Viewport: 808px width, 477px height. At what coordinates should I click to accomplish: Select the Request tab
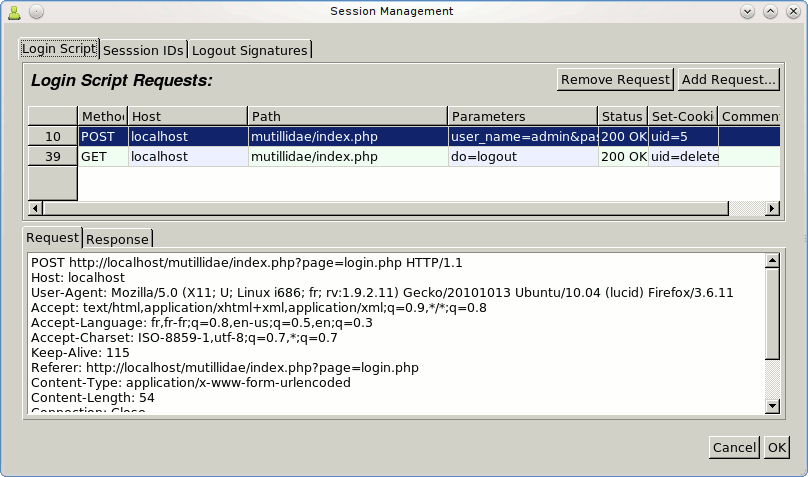52,237
